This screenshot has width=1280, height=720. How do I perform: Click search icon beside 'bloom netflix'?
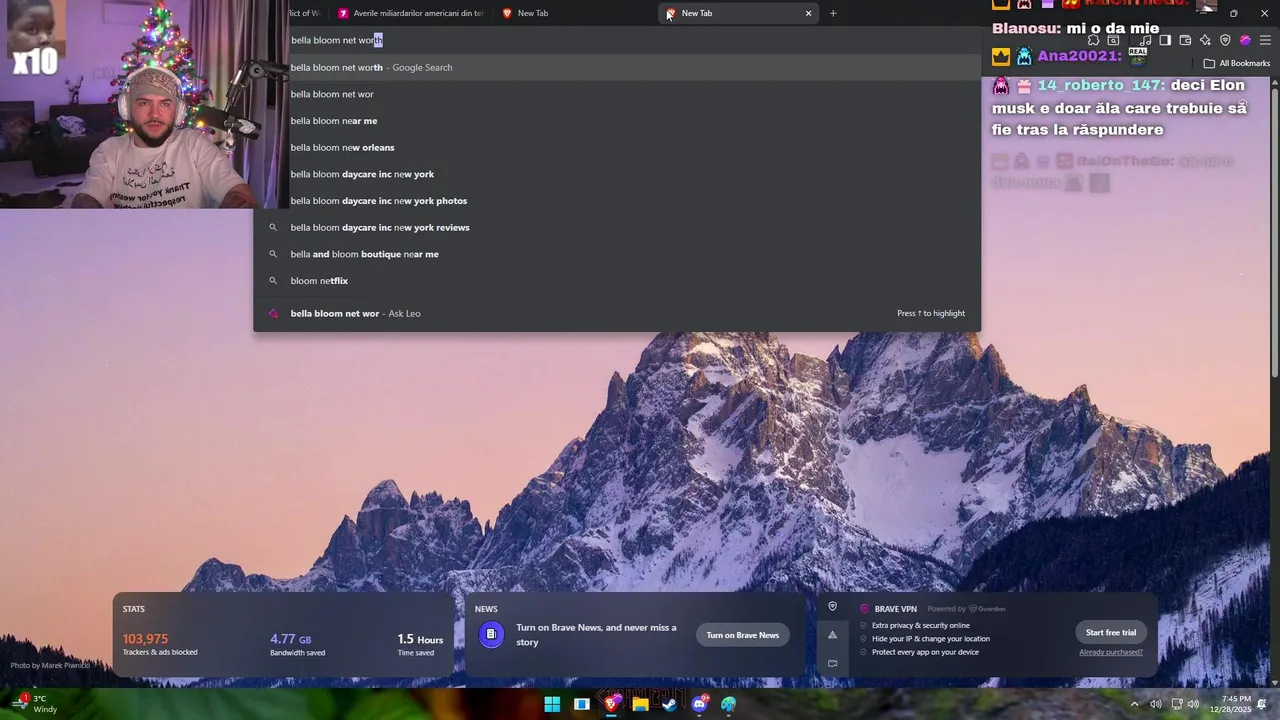click(x=273, y=281)
